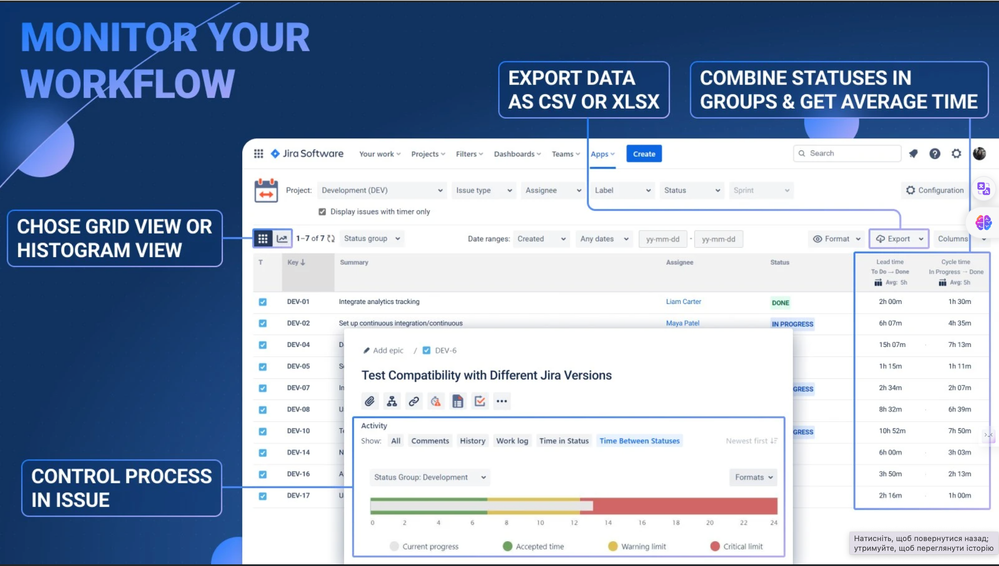The image size is (999, 566).
Task: Open Maya Patel assignee link
Action: [x=682, y=324]
